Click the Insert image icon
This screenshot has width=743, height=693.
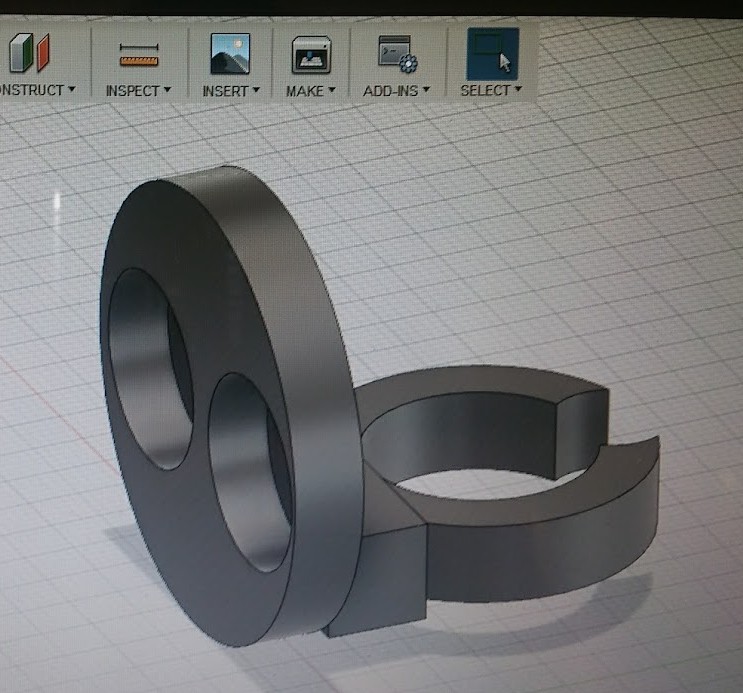230,54
